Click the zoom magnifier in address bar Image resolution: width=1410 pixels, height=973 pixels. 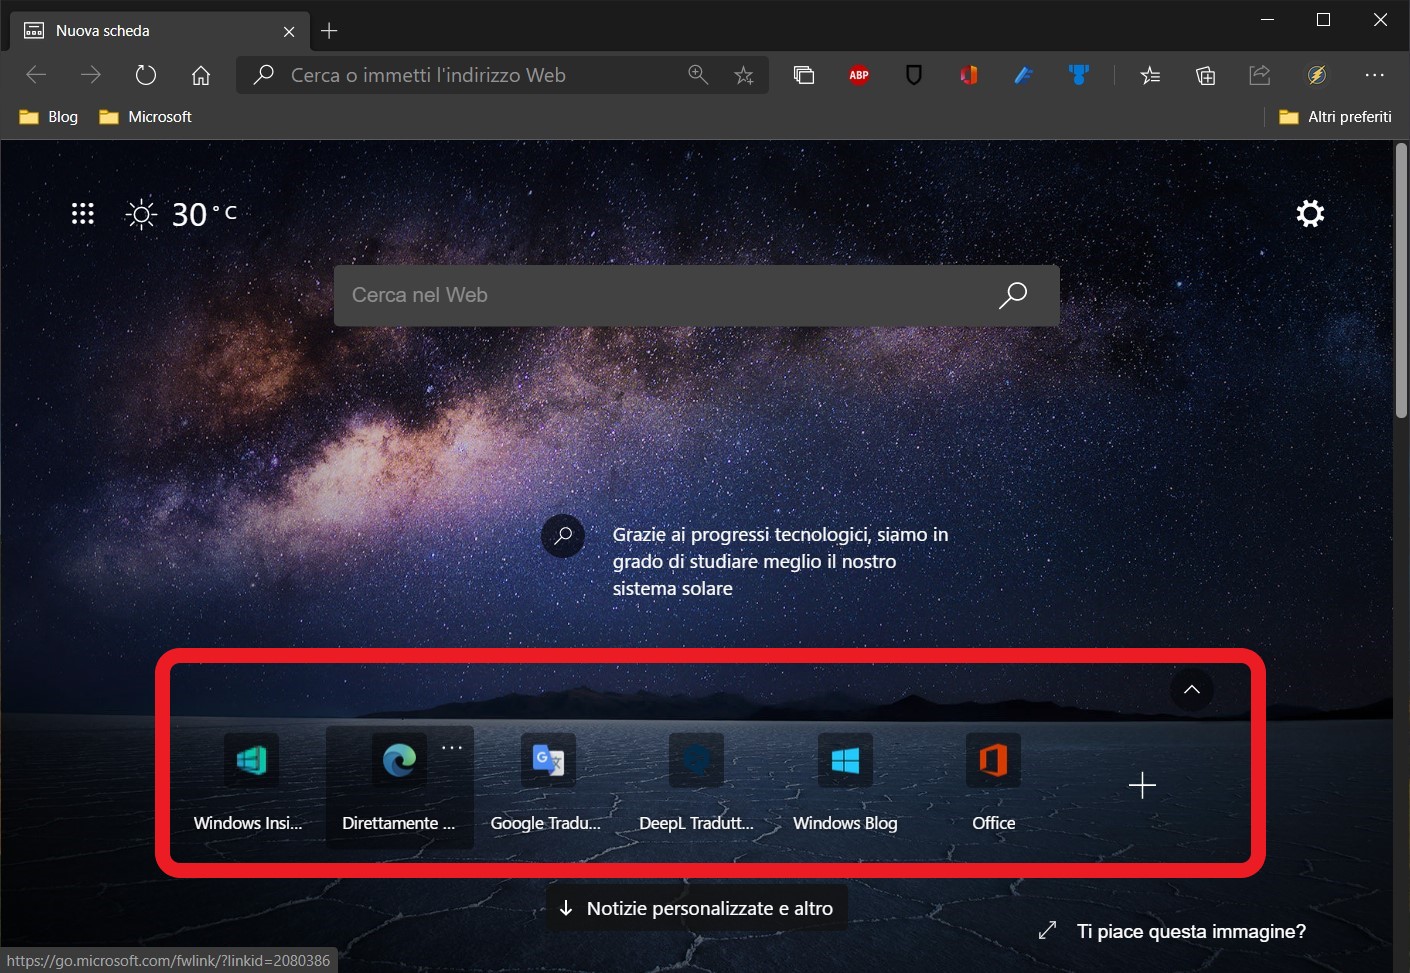[698, 75]
